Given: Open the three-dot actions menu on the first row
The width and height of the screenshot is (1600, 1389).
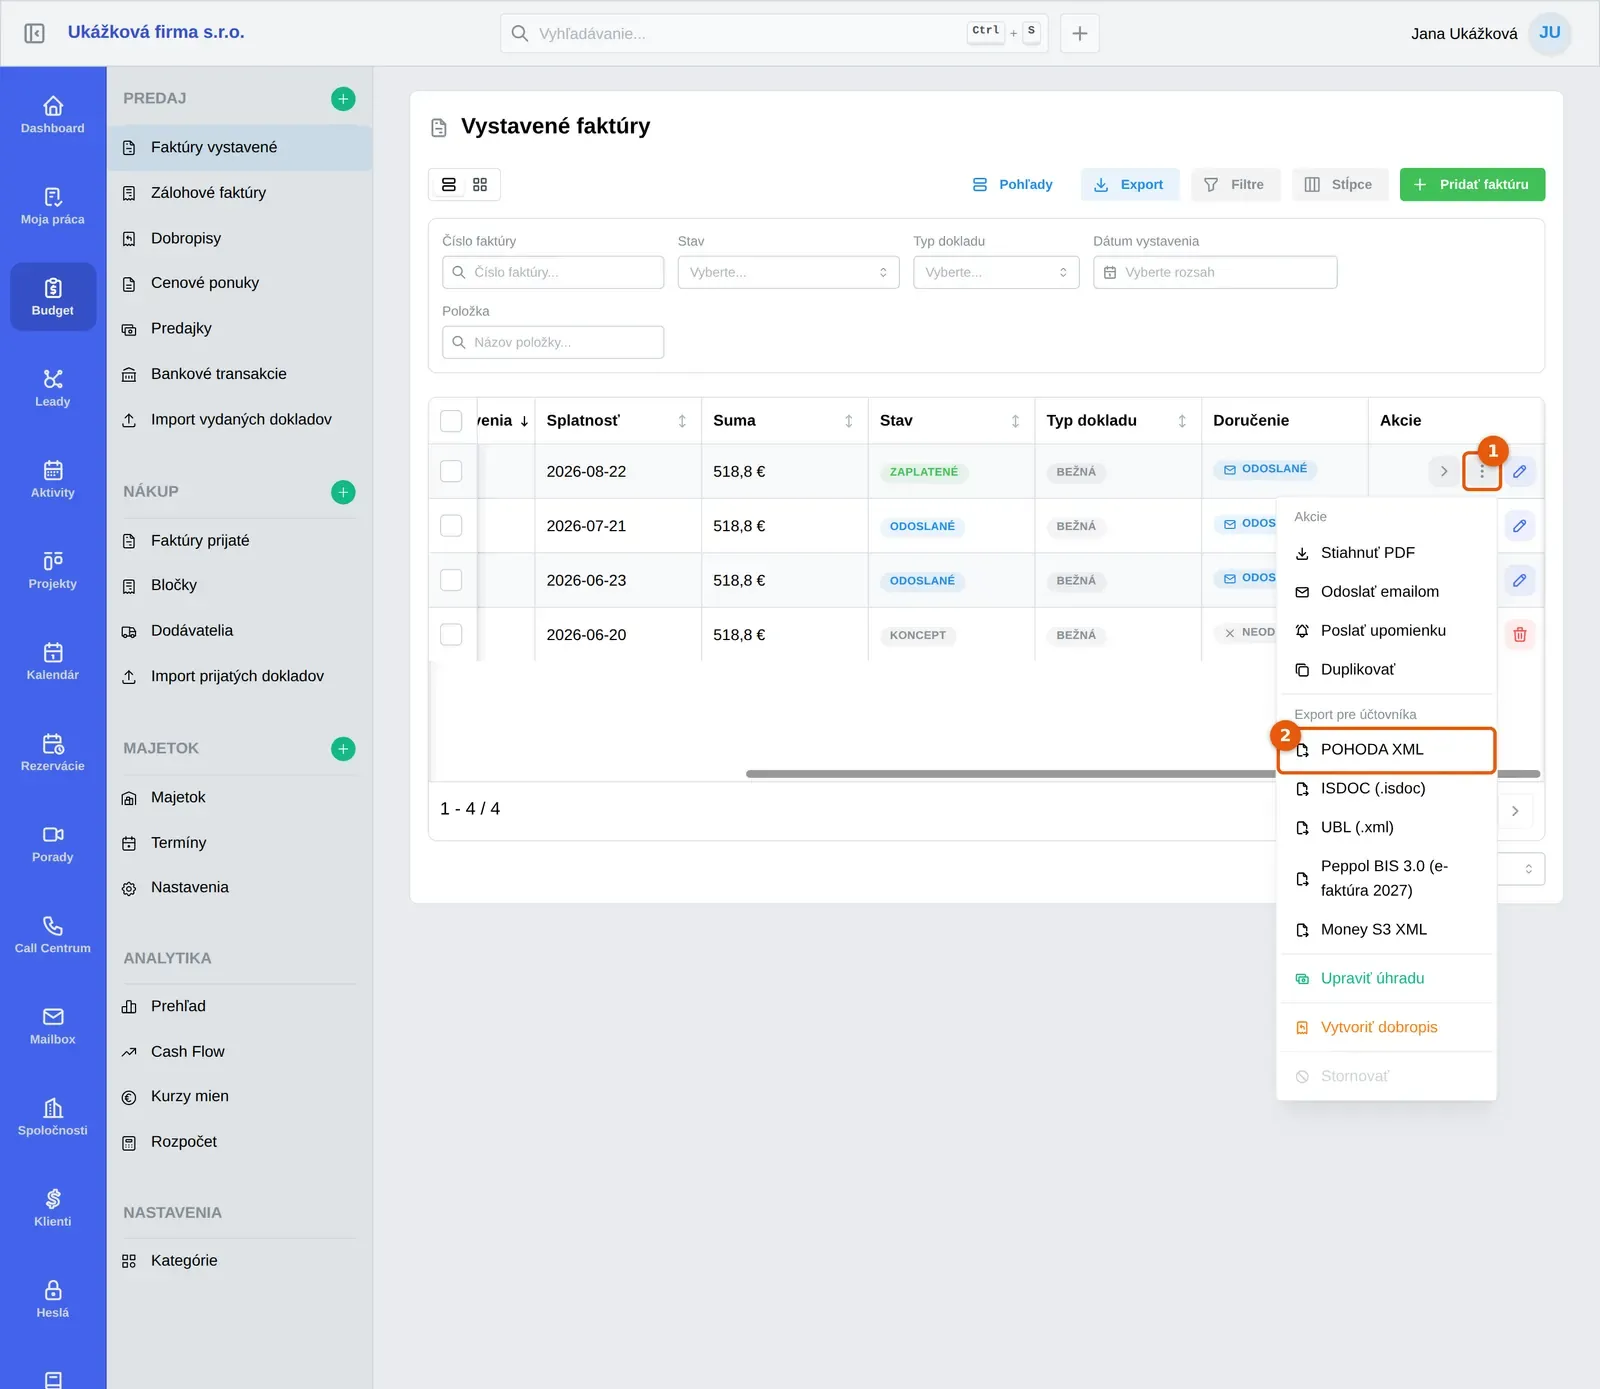Looking at the screenshot, I should coord(1482,471).
